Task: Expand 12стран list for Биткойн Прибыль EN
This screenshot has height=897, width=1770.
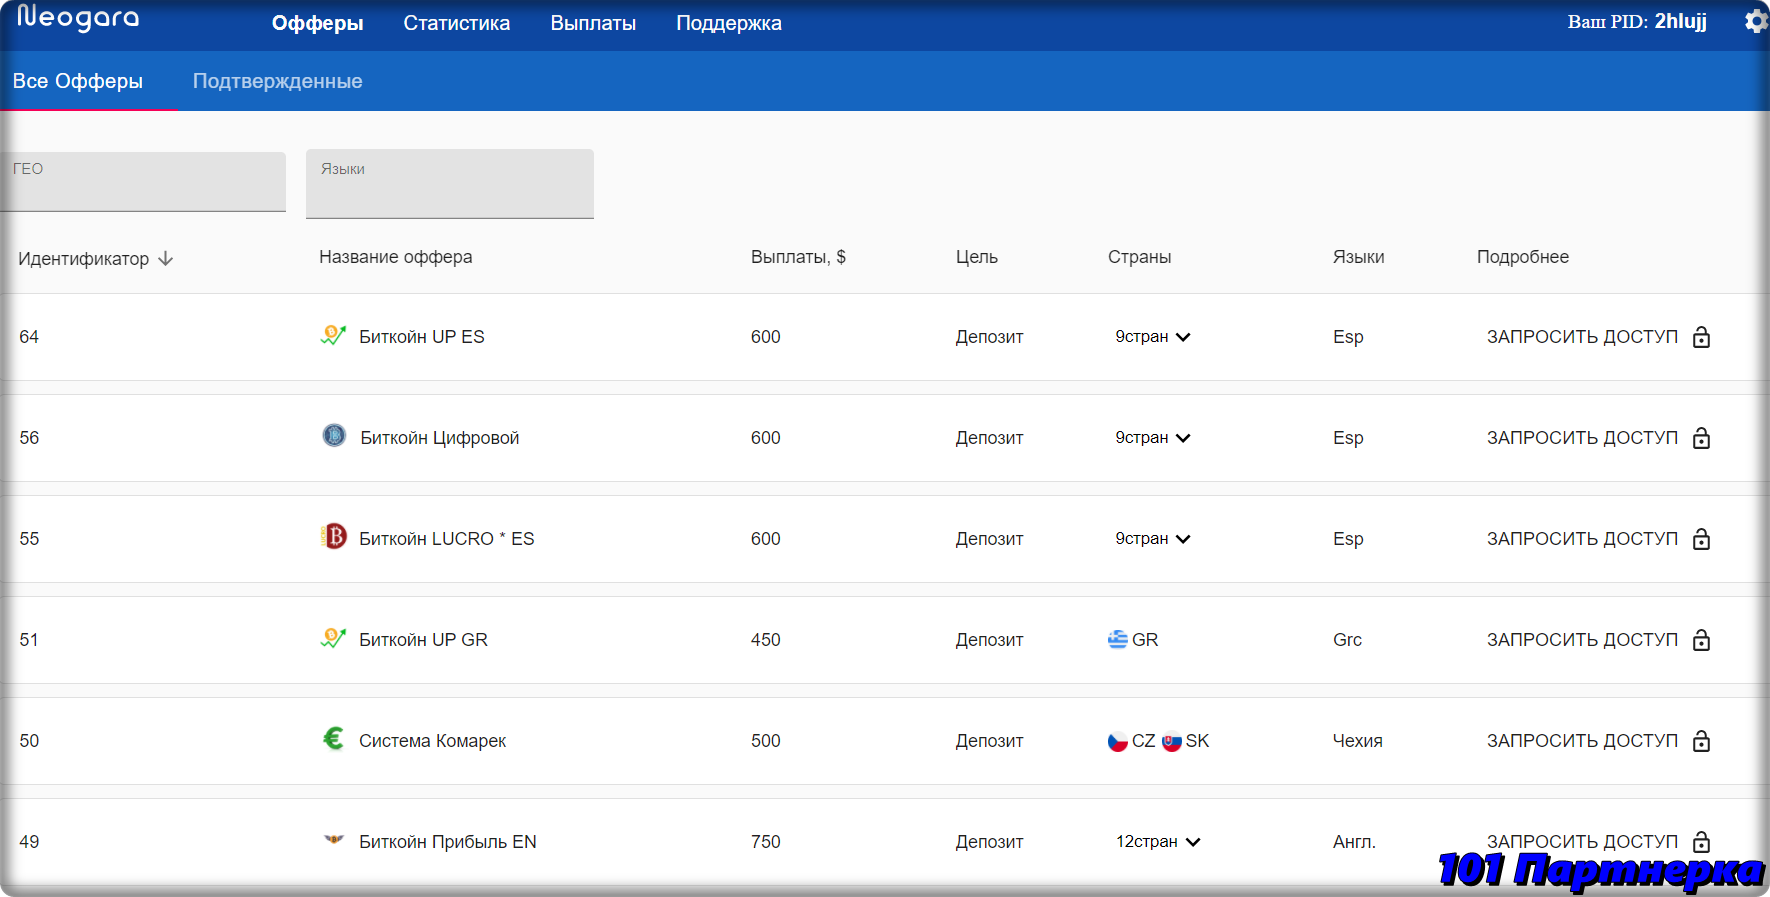Action: [1158, 842]
